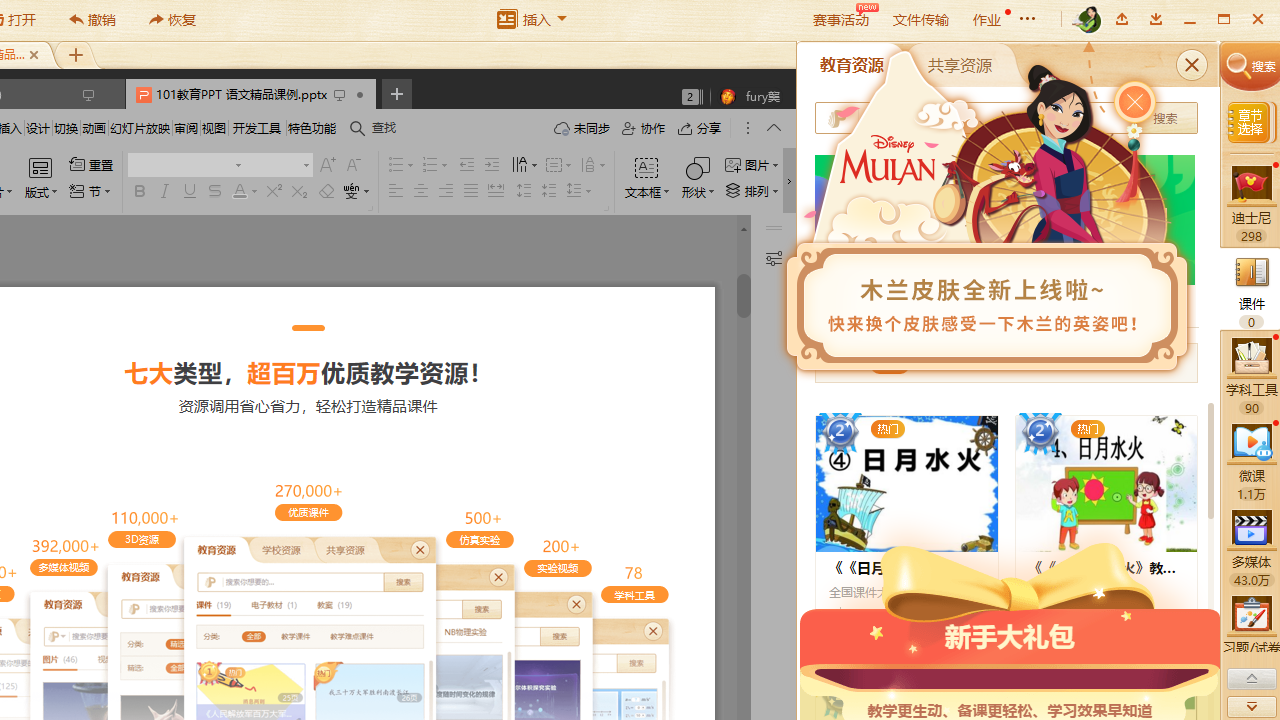Toggle Bold formatting

(x=140, y=191)
